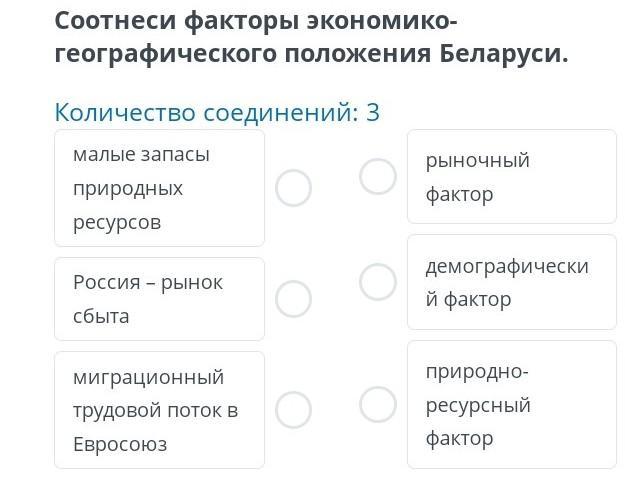Click the text 'природно-' in bottom-right card

(x=477, y=372)
